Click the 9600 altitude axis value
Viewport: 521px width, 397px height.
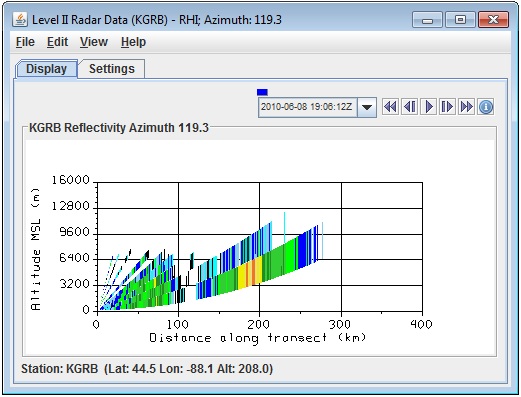pos(75,232)
